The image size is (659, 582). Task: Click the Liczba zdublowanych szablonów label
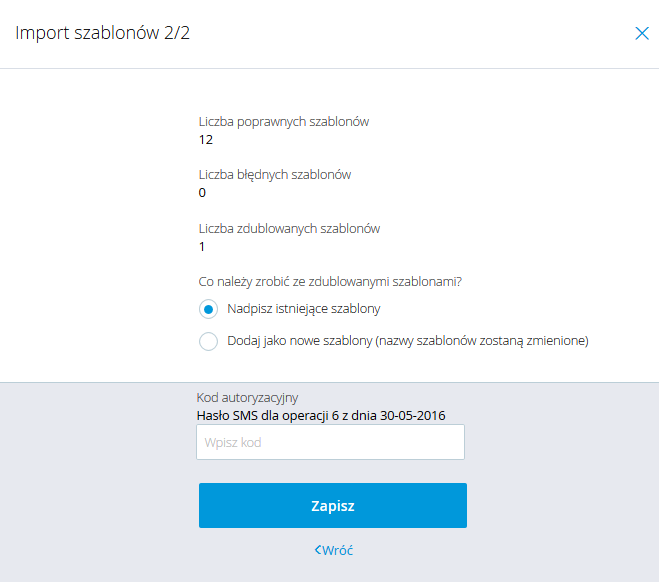[x=289, y=229]
